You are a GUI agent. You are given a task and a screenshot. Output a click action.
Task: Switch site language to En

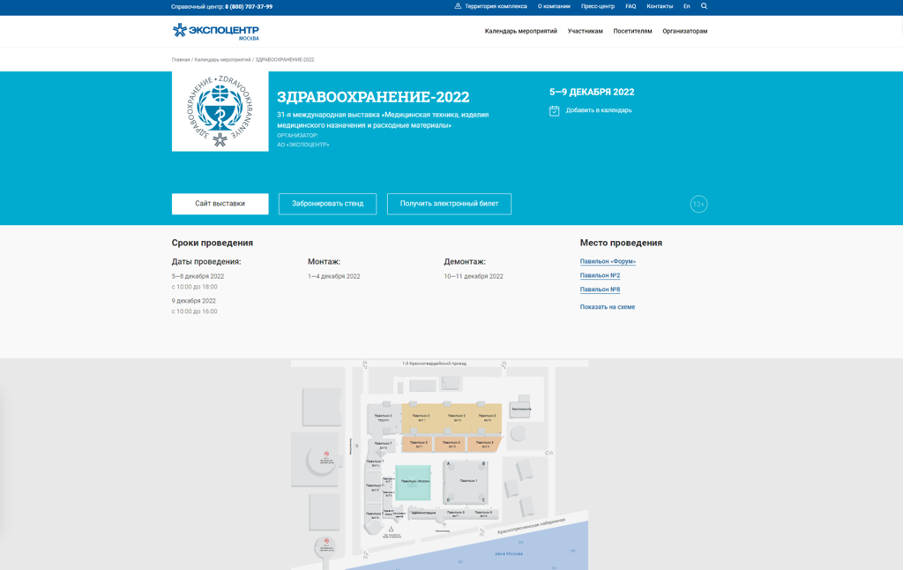click(687, 6)
